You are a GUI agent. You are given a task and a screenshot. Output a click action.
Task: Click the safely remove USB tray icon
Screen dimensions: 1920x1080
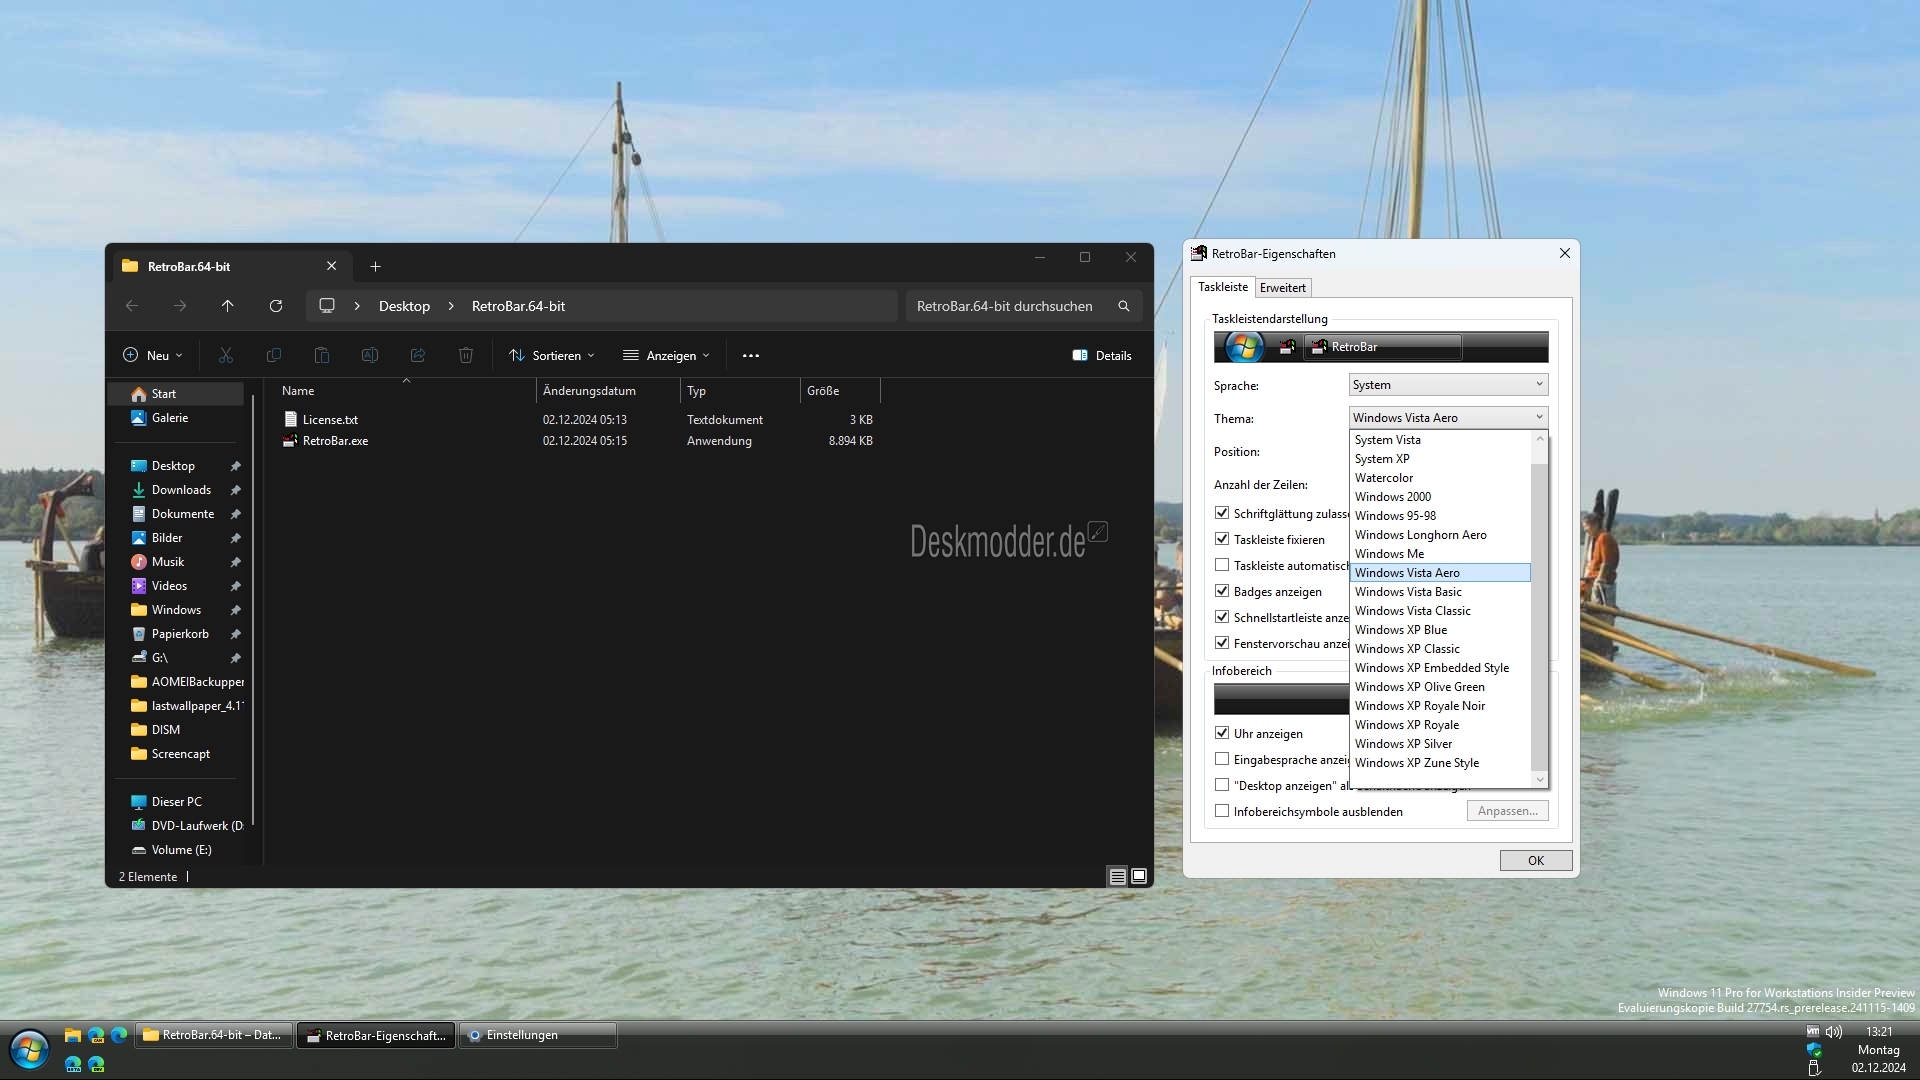[x=1814, y=1068]
